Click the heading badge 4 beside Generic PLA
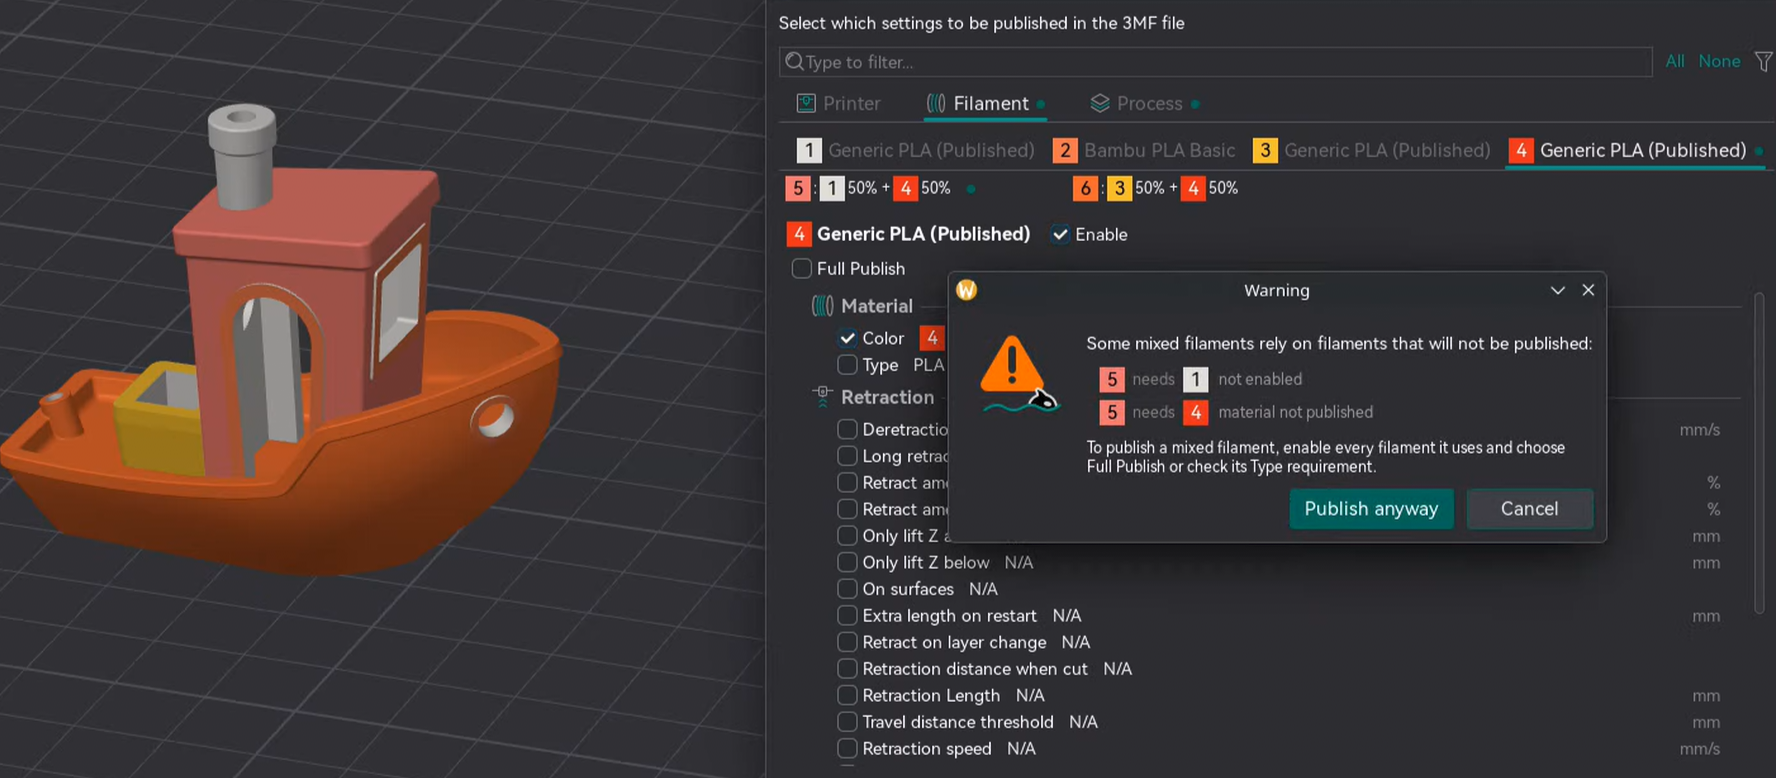 (x=798, y=234)
